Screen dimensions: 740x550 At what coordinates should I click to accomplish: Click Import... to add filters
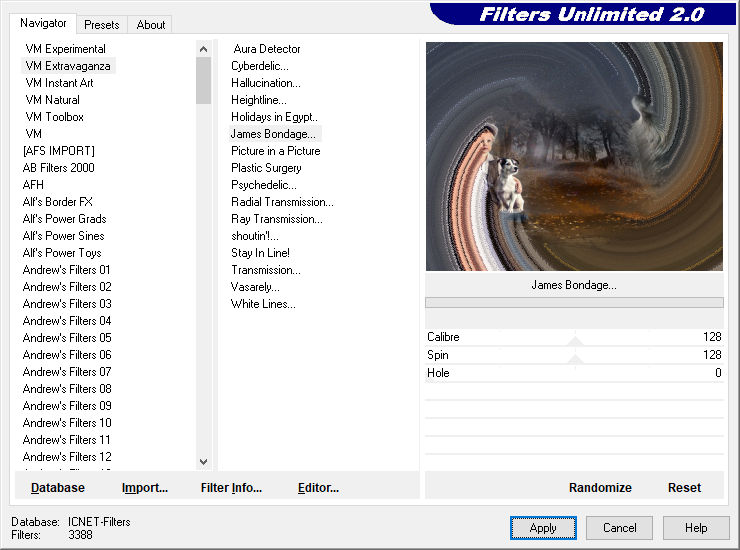144,488
